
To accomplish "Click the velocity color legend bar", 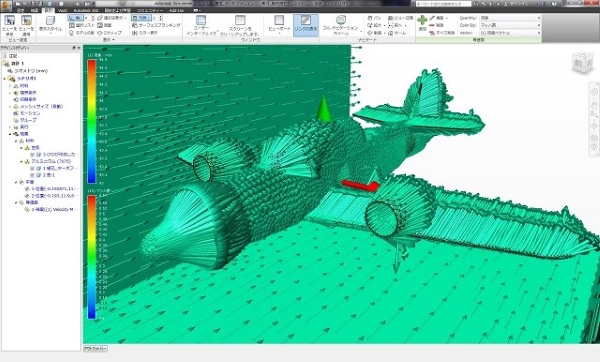I will coord(92,121).
